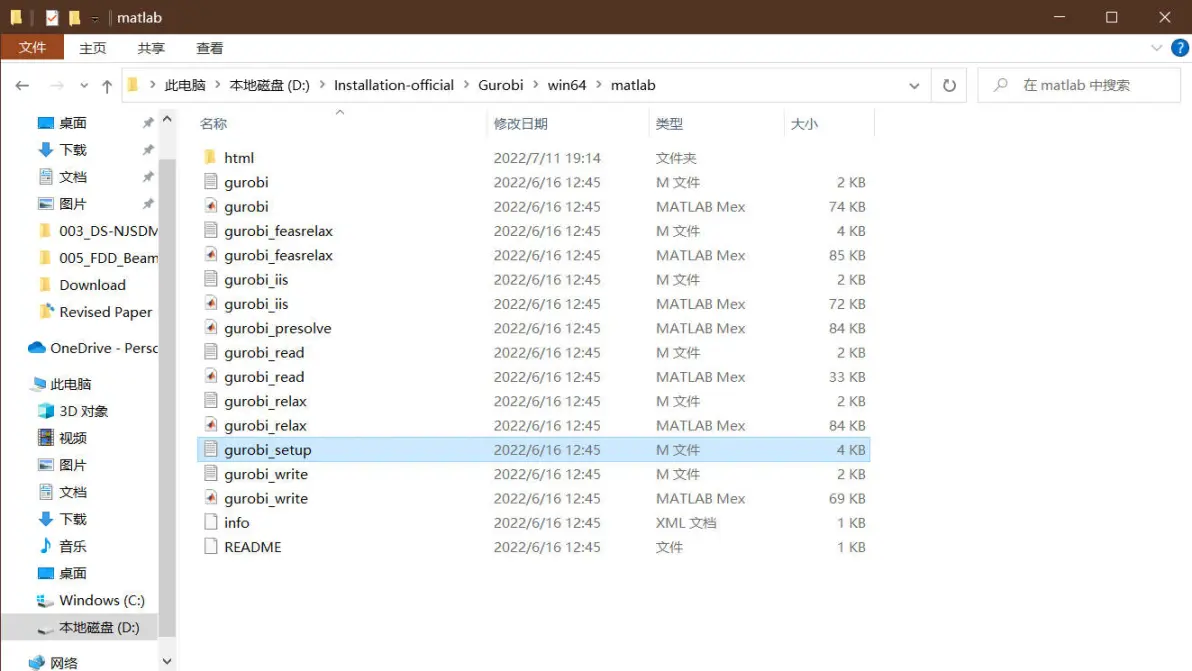1192x671 pixels.
Task: Jump to Gurobi in the address breadcrumb
Action: tap(500, 85)
